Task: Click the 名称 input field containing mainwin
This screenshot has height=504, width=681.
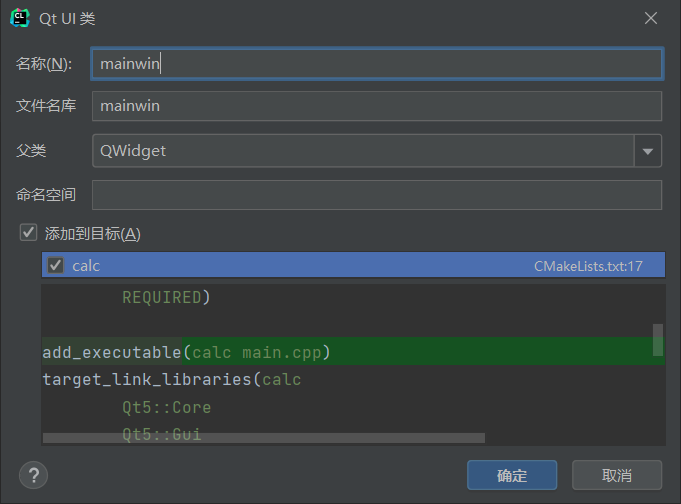Action: coord(377,64)
